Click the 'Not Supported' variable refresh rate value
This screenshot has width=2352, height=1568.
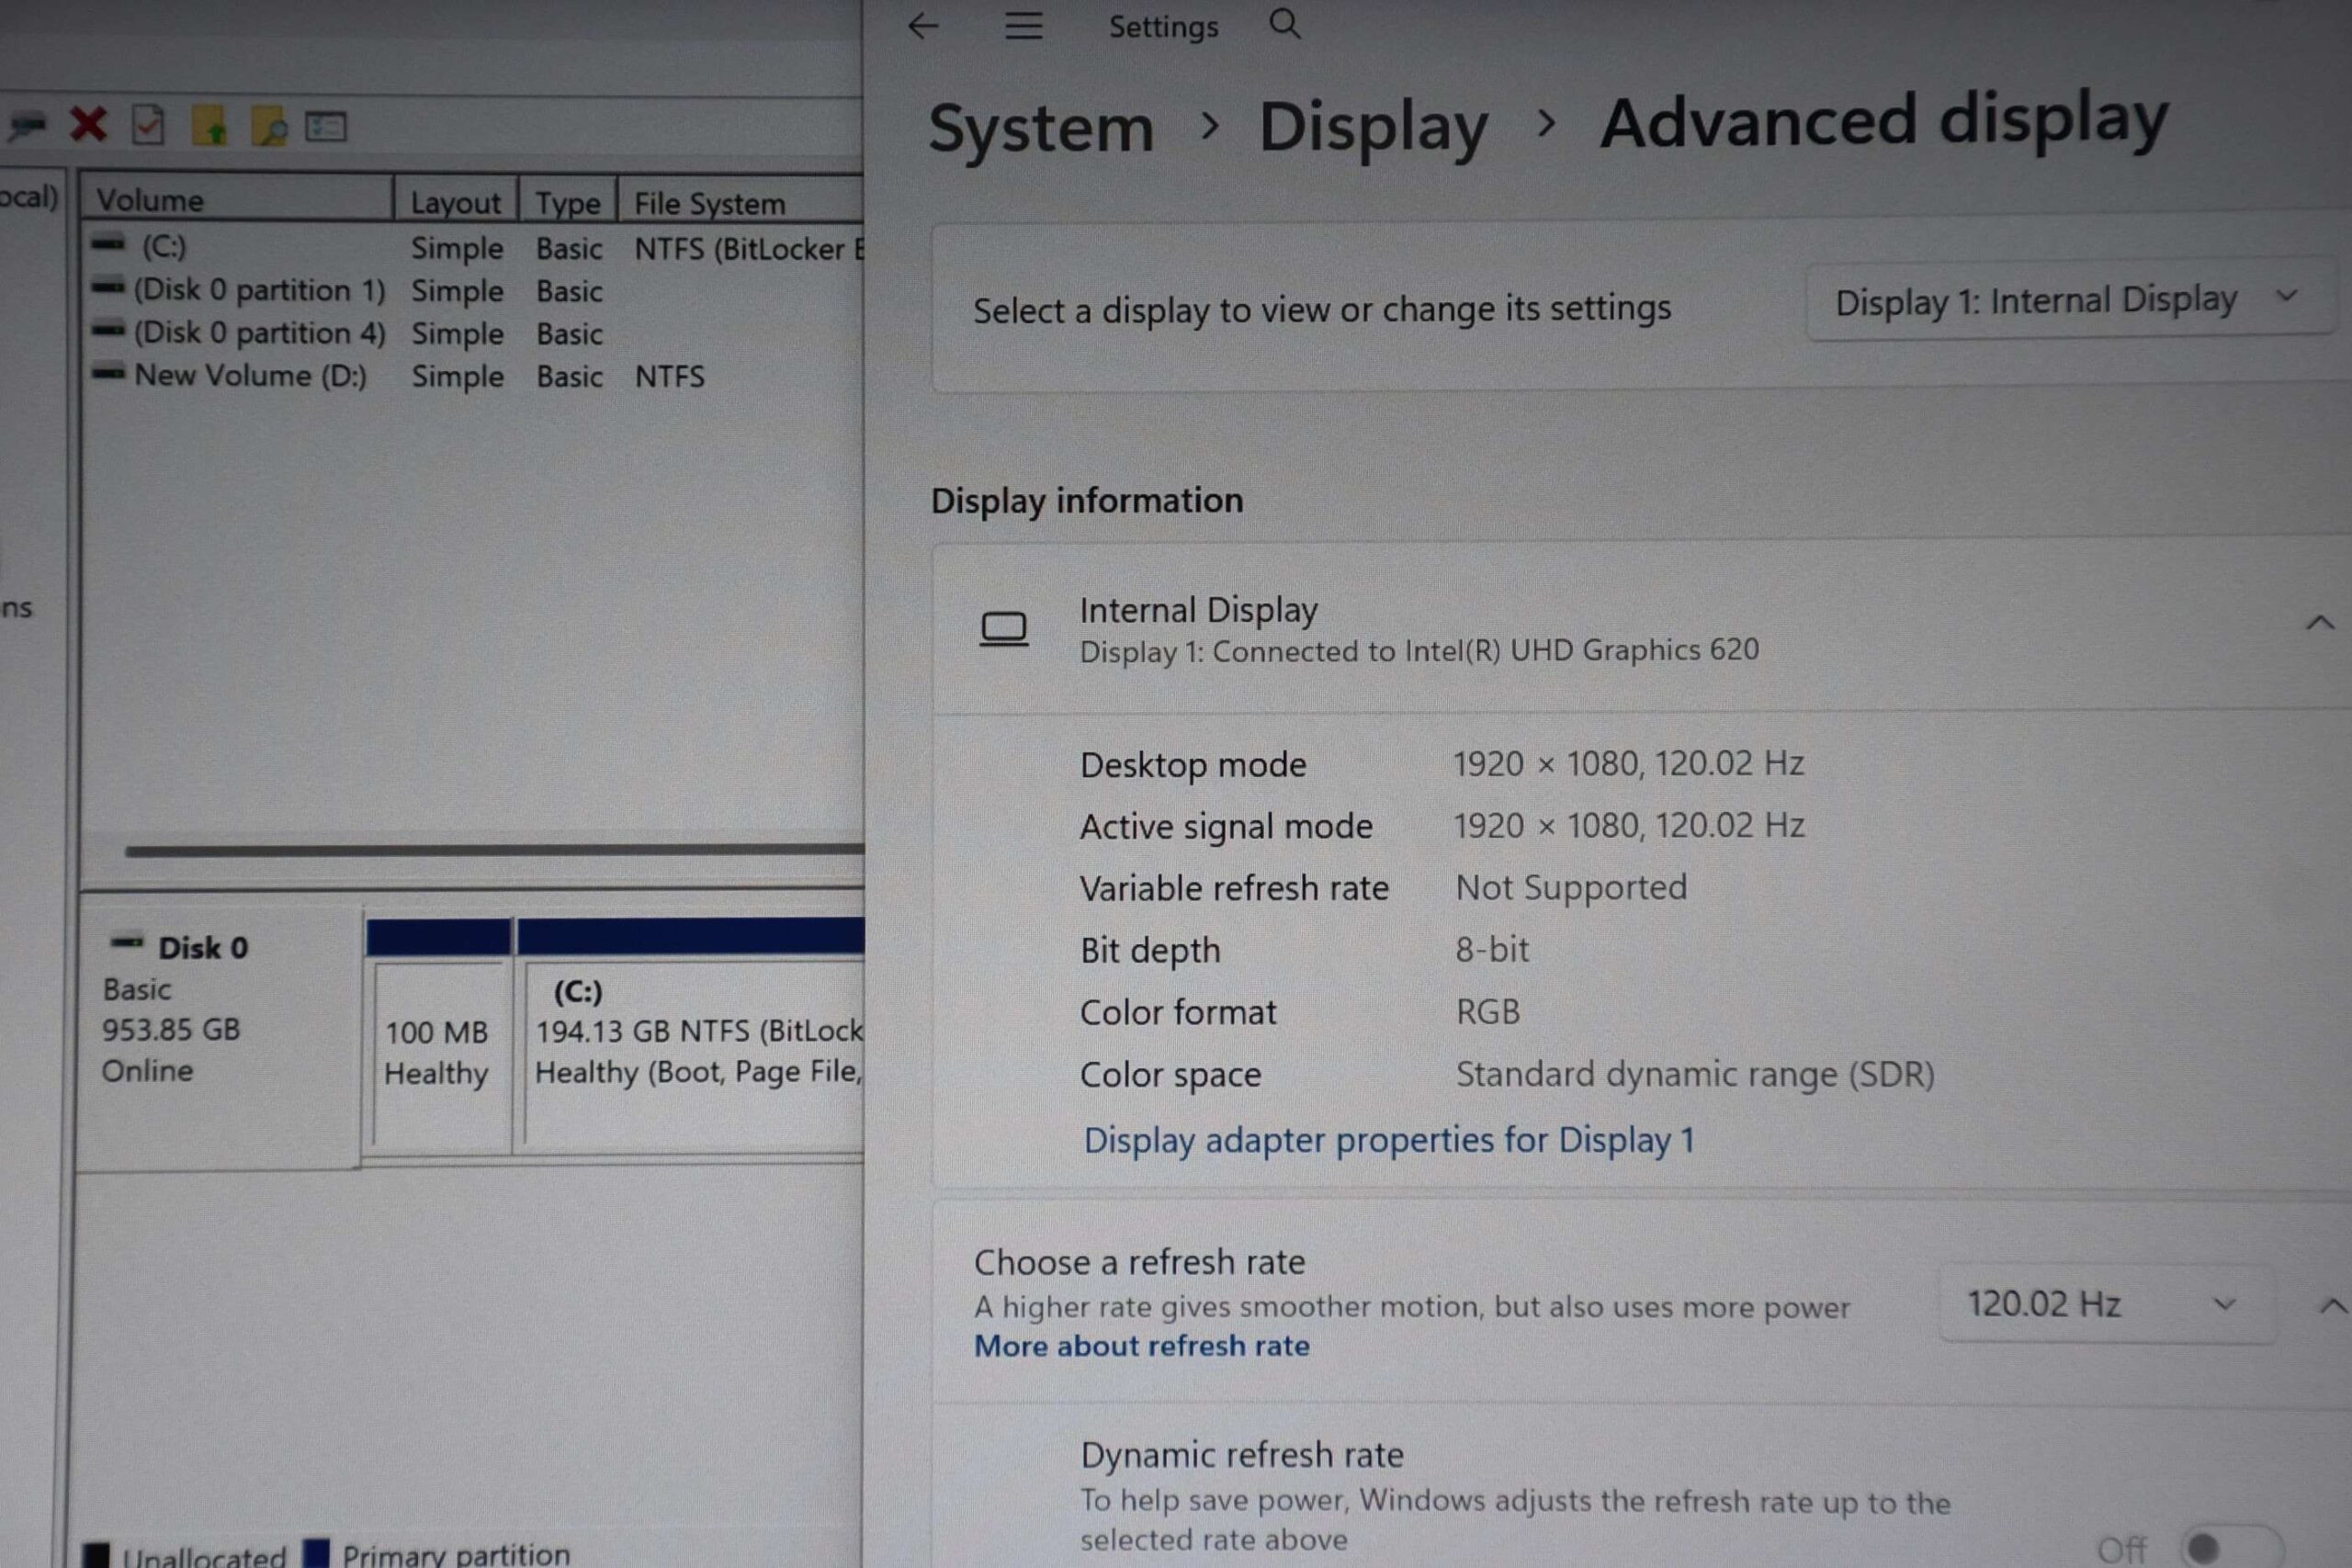click(x=1571, y=887)
